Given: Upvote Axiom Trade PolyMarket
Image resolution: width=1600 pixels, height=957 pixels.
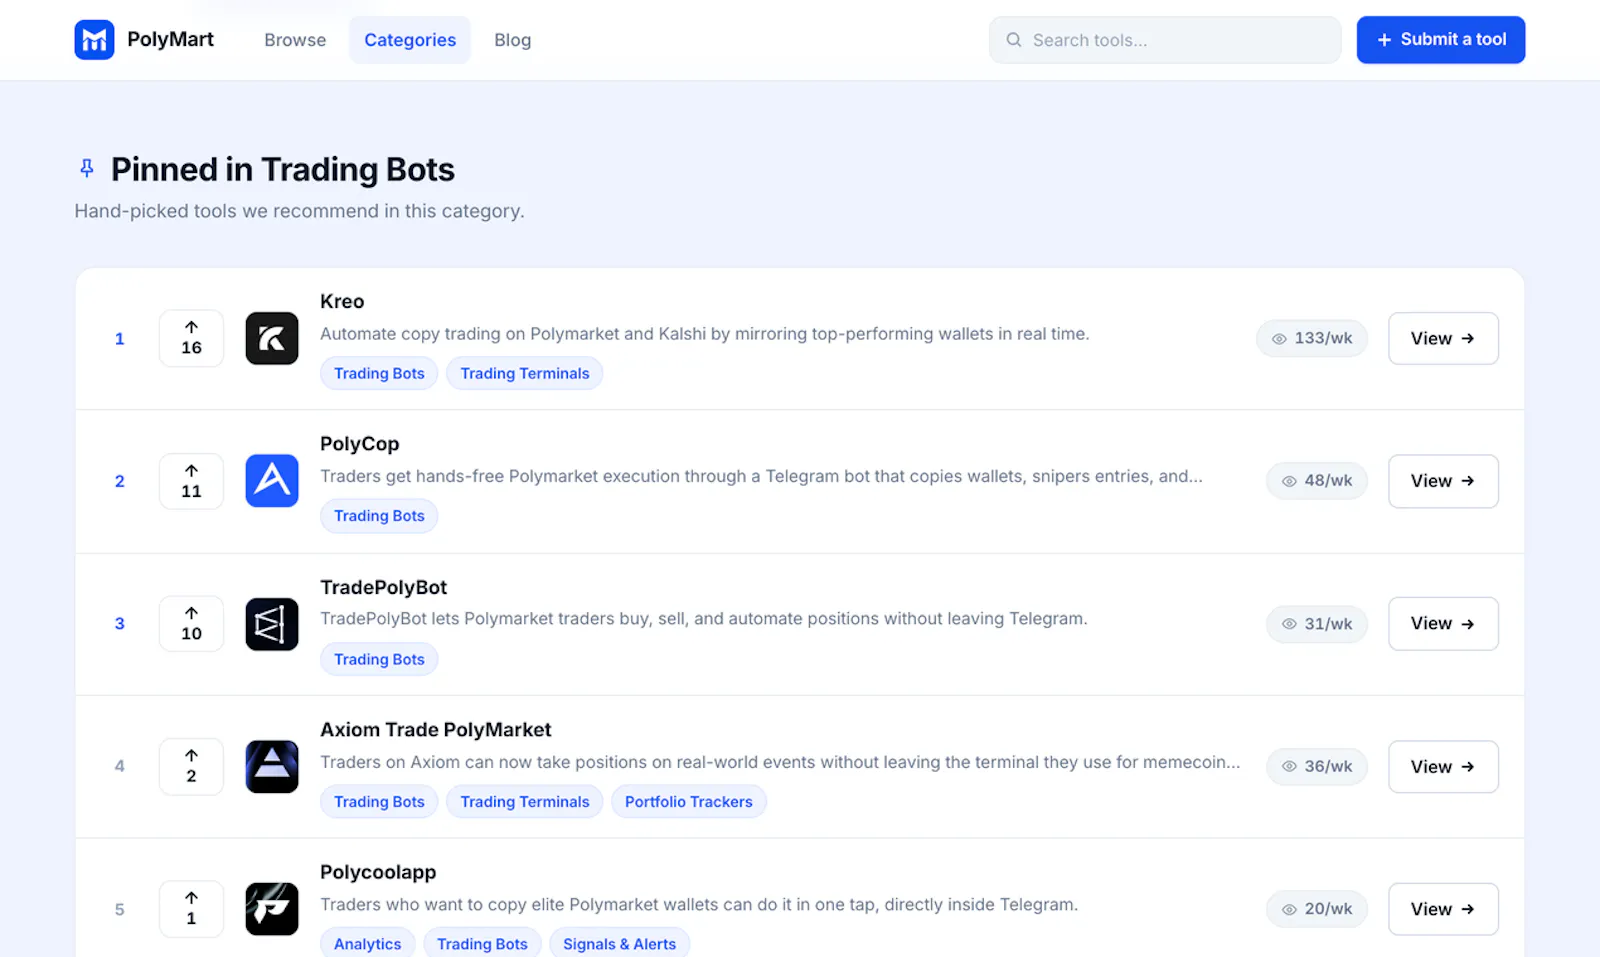Looking at the screenshot, I should pyautogui.click(x=191, y=767).
